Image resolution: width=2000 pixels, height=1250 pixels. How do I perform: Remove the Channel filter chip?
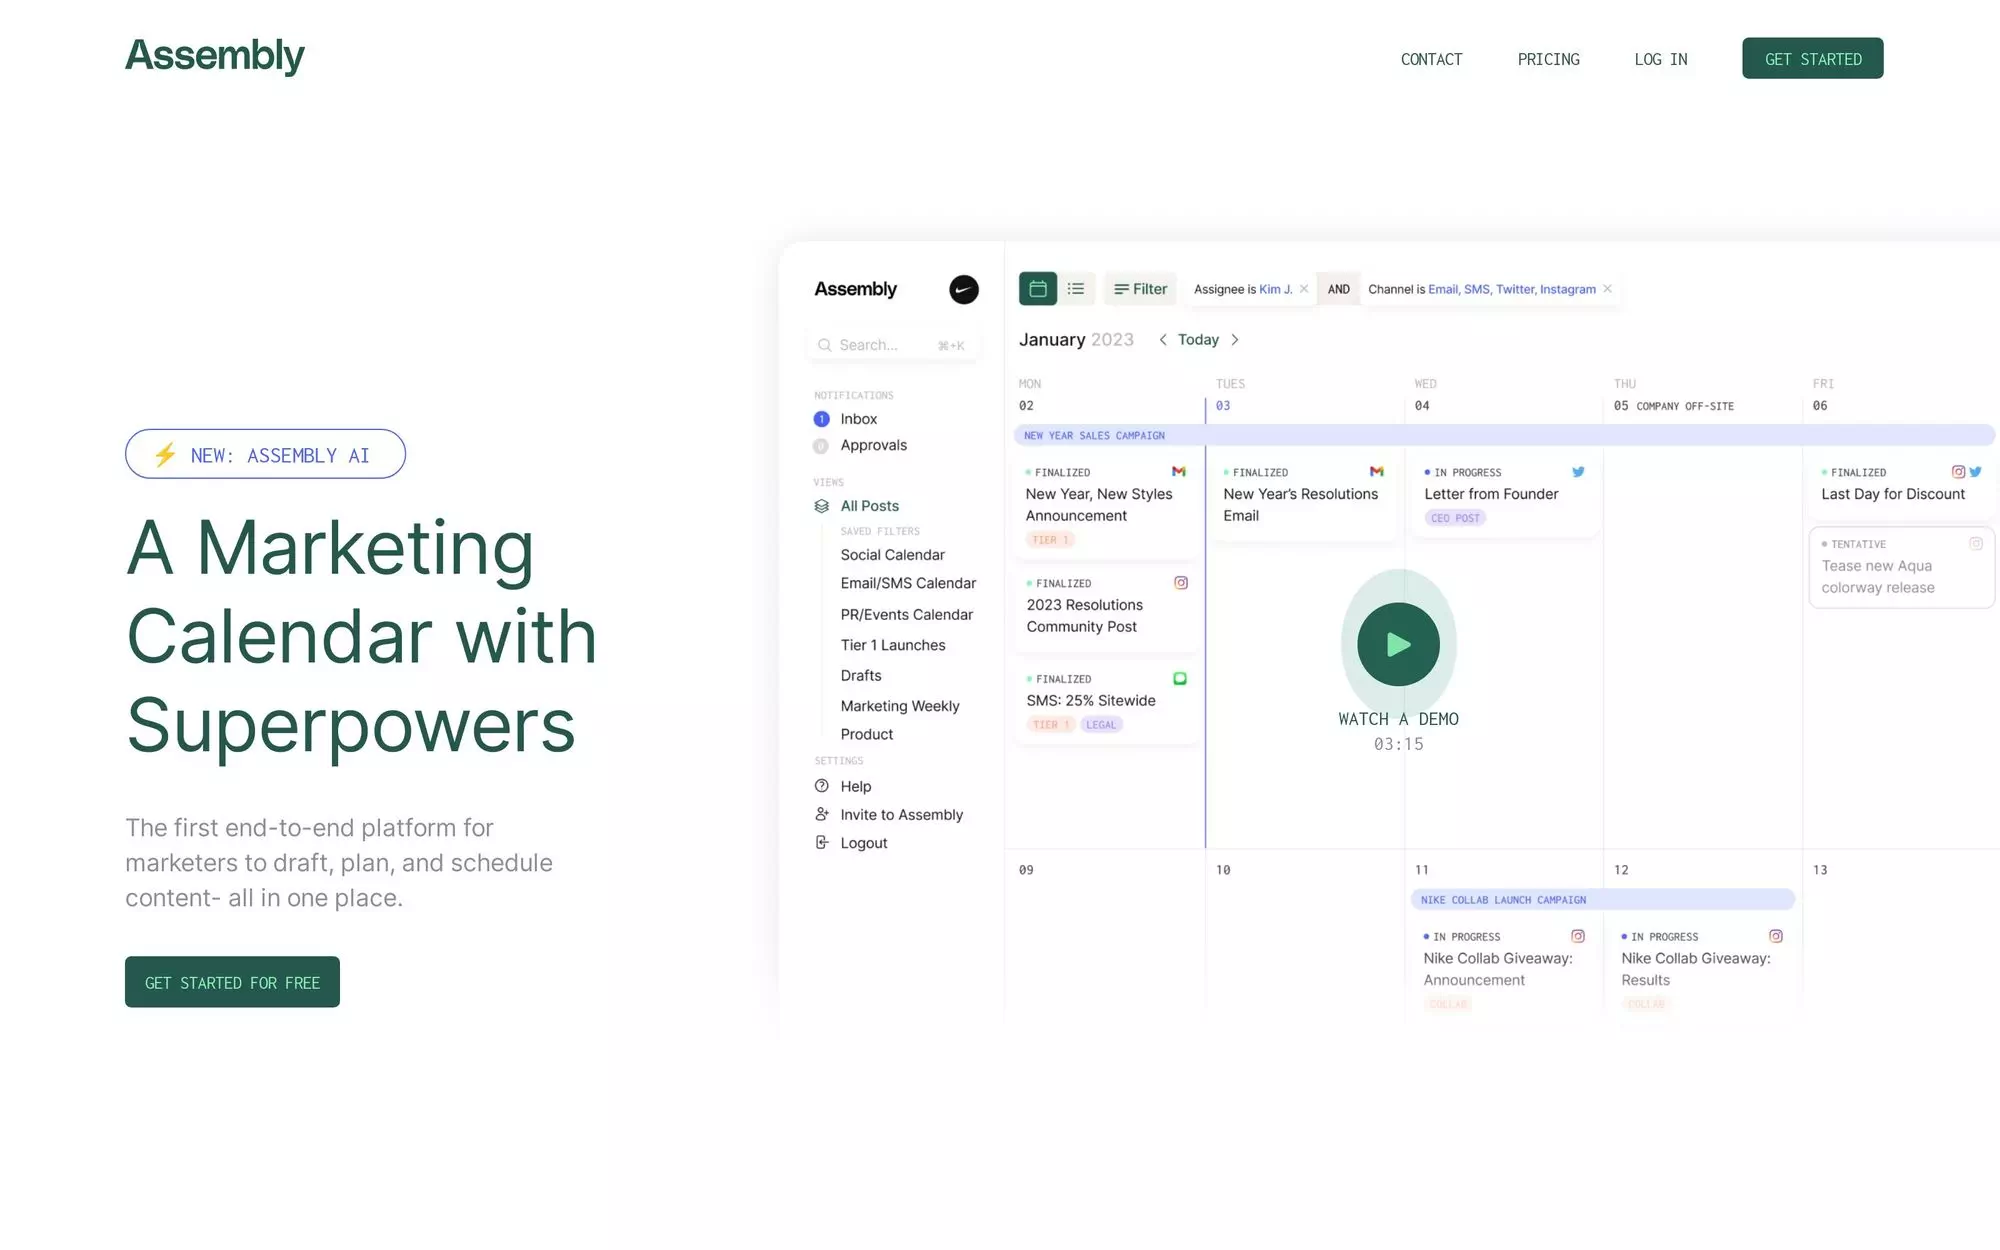[1608, 289]
